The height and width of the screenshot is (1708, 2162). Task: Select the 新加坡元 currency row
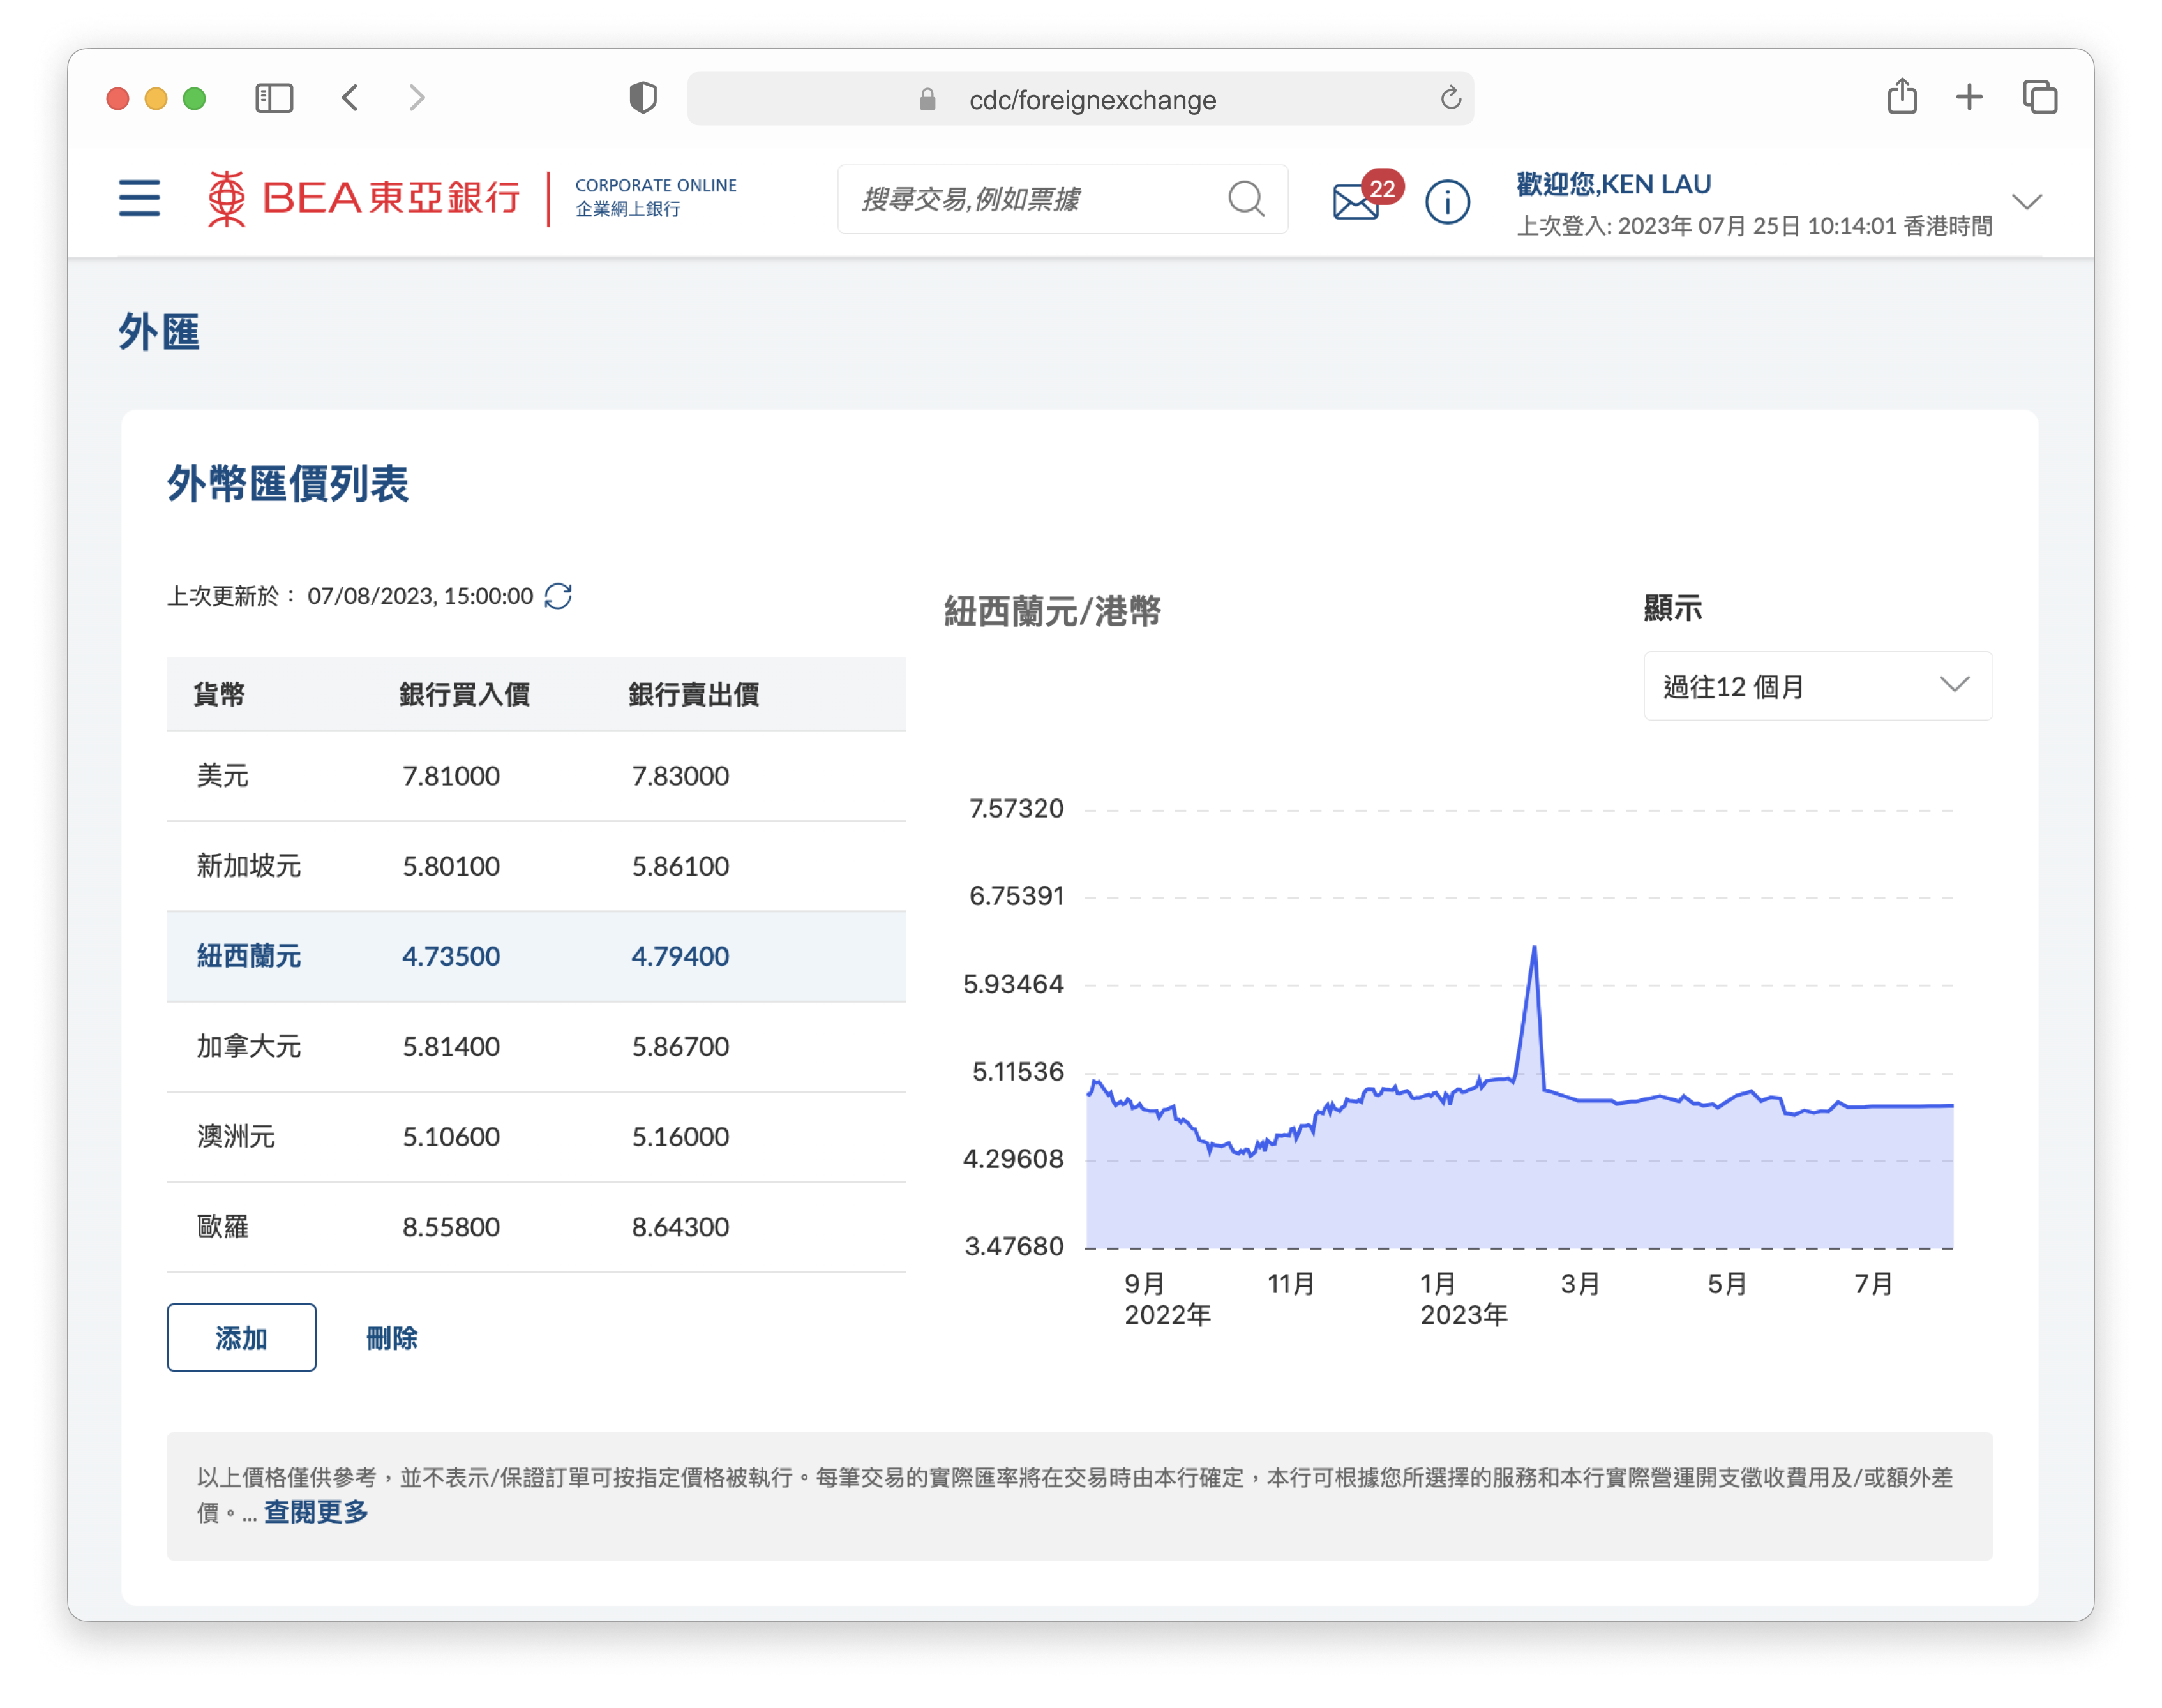click(536, 866)
